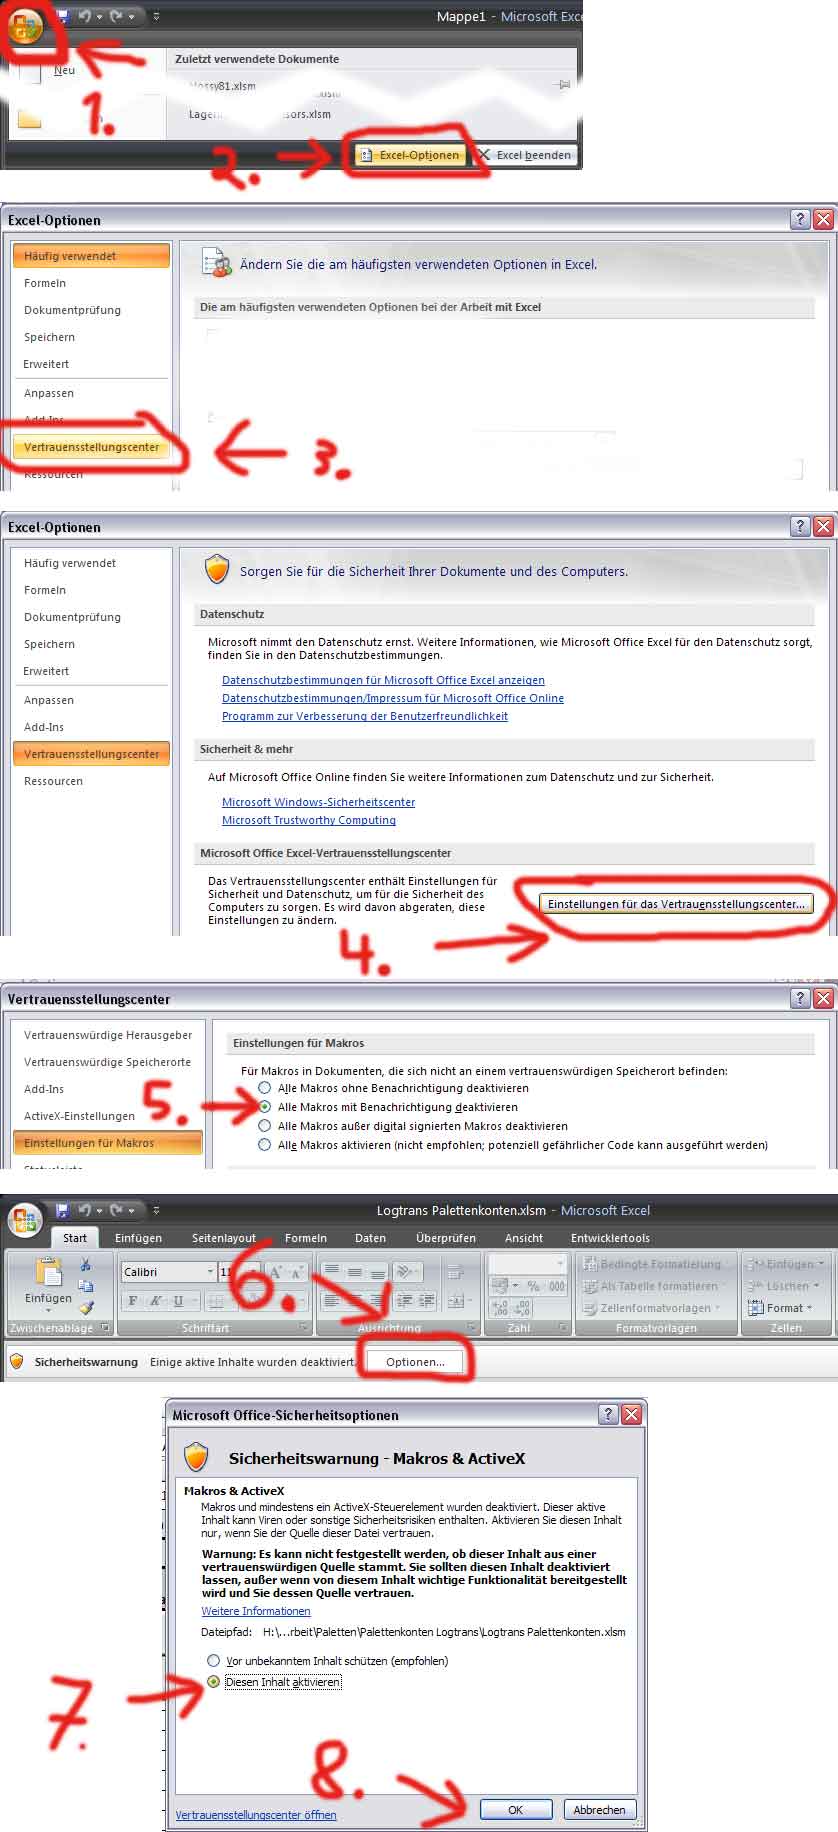The image size is (838, 1832).
Task: Click the decrease font size A icon
Action: pos(296,1272)
